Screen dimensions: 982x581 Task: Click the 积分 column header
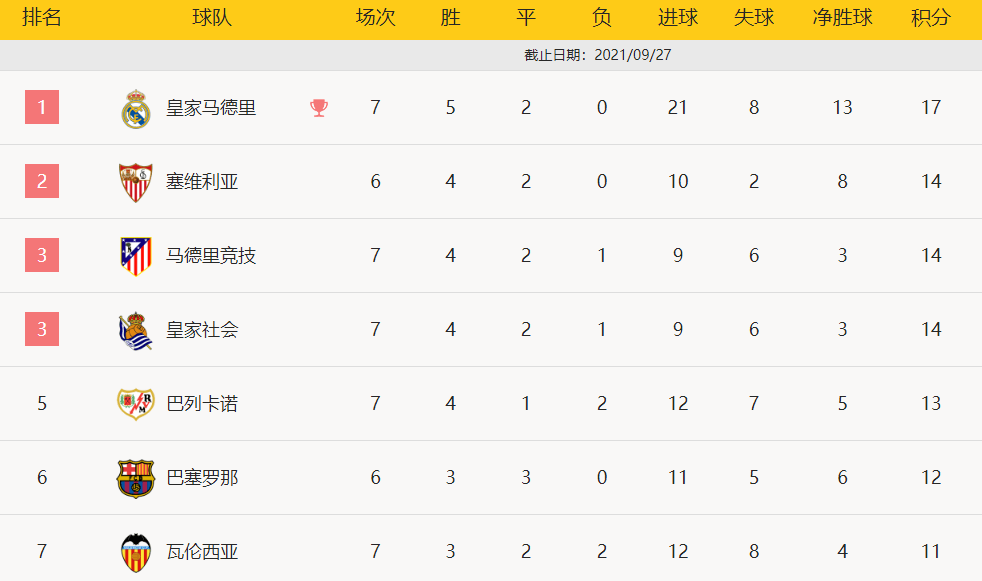(x=931, y=19)
